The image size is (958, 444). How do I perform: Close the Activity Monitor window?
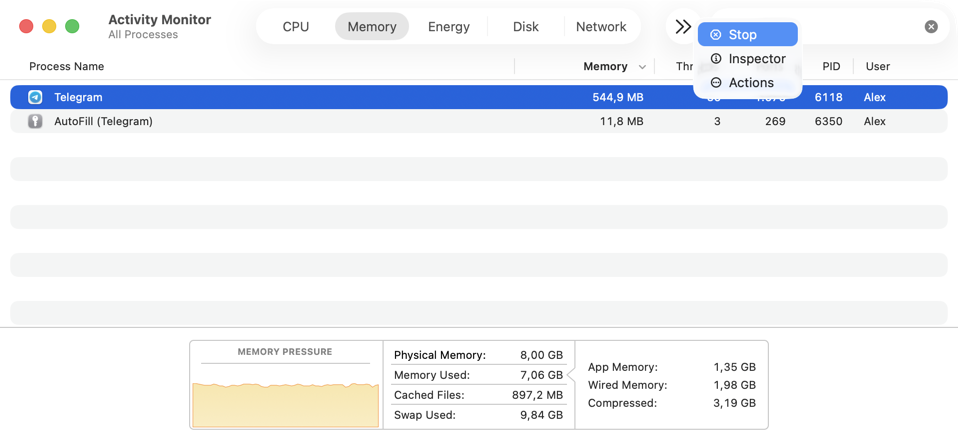click(x=26, y=26)
